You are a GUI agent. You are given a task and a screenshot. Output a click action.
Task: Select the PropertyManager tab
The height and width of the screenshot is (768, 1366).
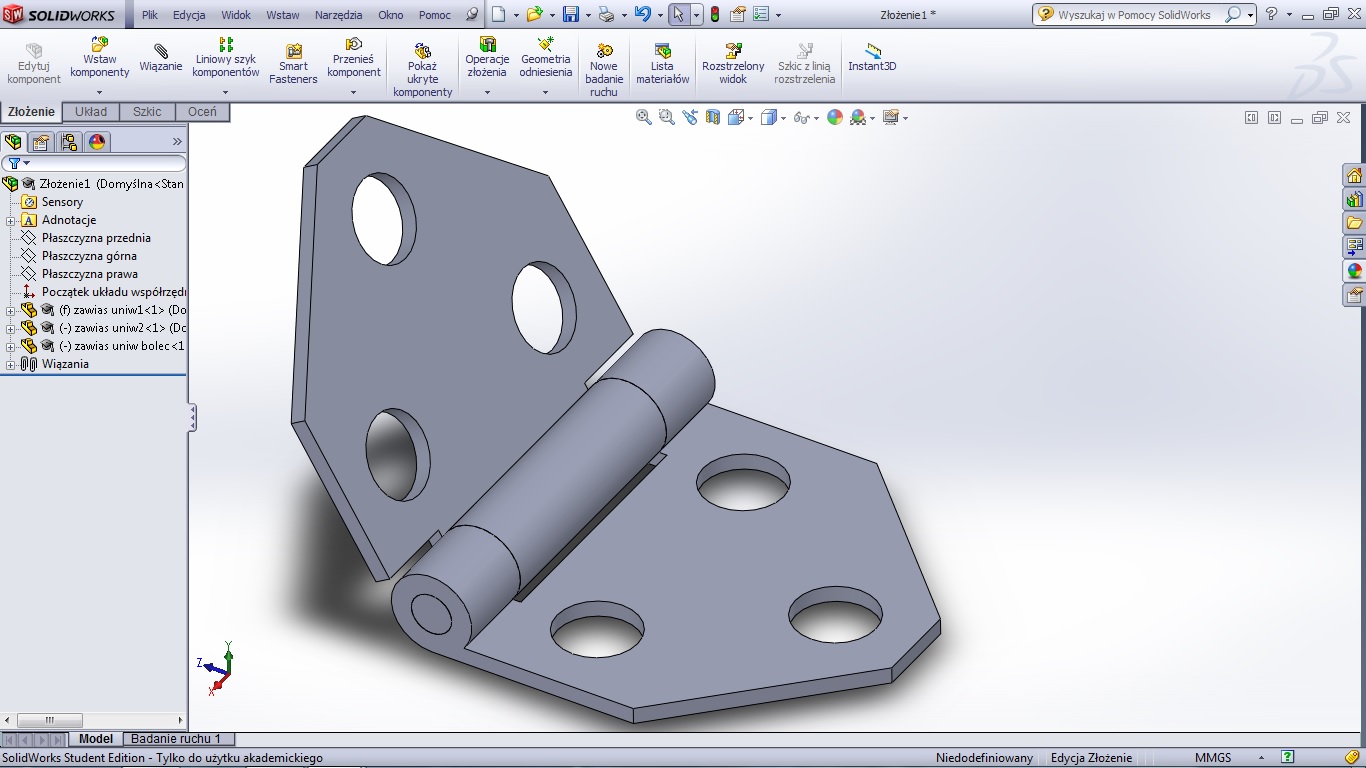[41, 142]
